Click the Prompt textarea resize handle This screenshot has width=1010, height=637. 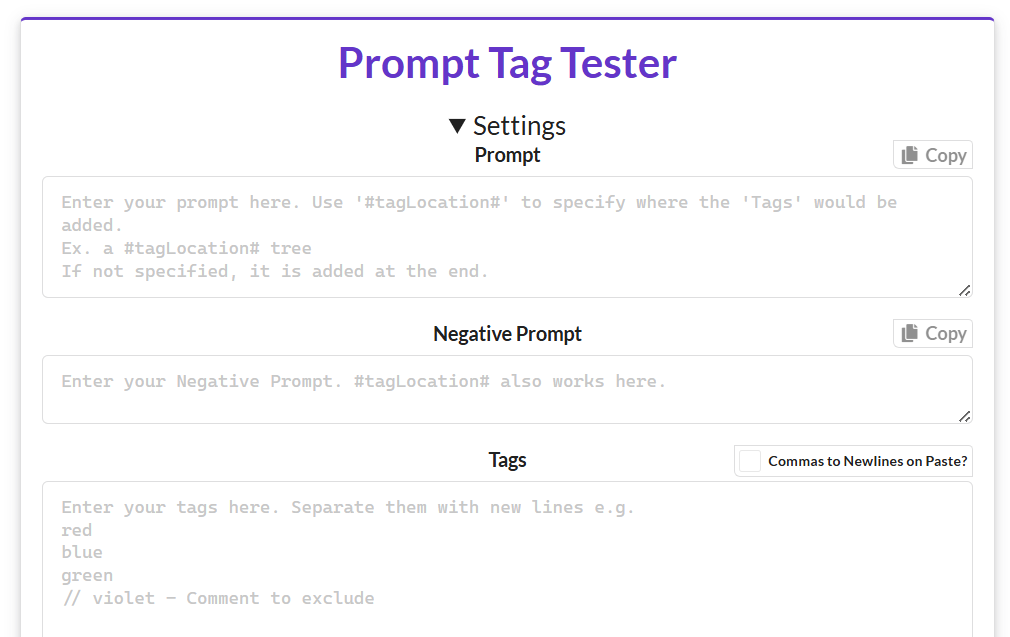click(x=964, y=290)
